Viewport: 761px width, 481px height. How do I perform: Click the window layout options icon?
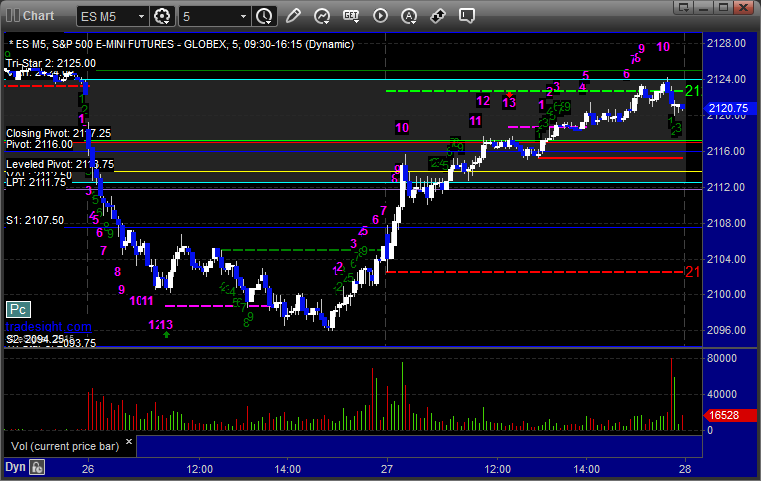[684, 7]
